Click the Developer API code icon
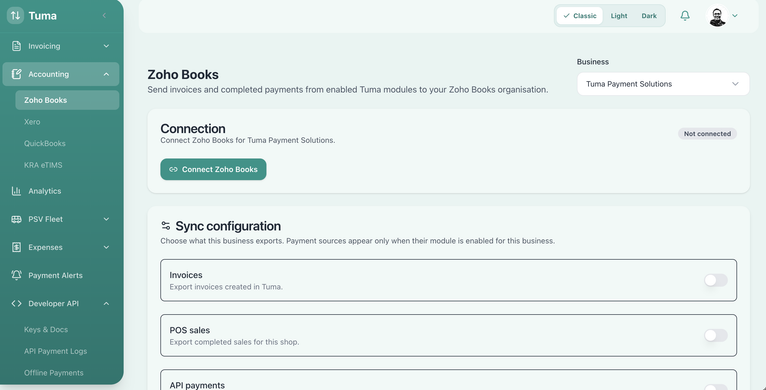Viewport: 766px width, 390px height. (x=16, y=303)
